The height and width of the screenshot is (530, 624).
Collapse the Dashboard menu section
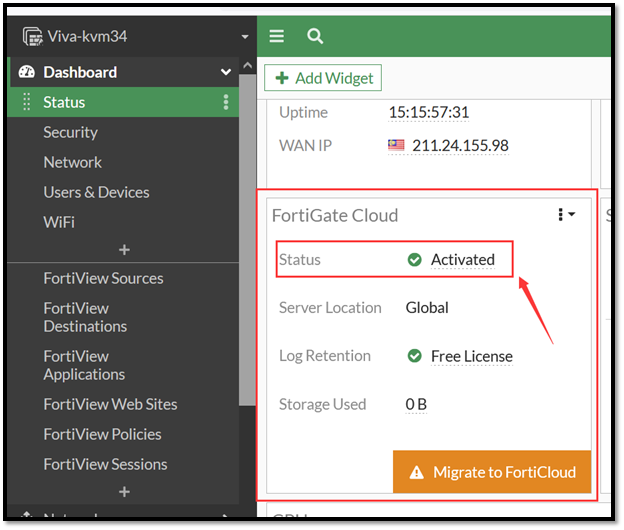pyautogui.click(x=226, y=72)
